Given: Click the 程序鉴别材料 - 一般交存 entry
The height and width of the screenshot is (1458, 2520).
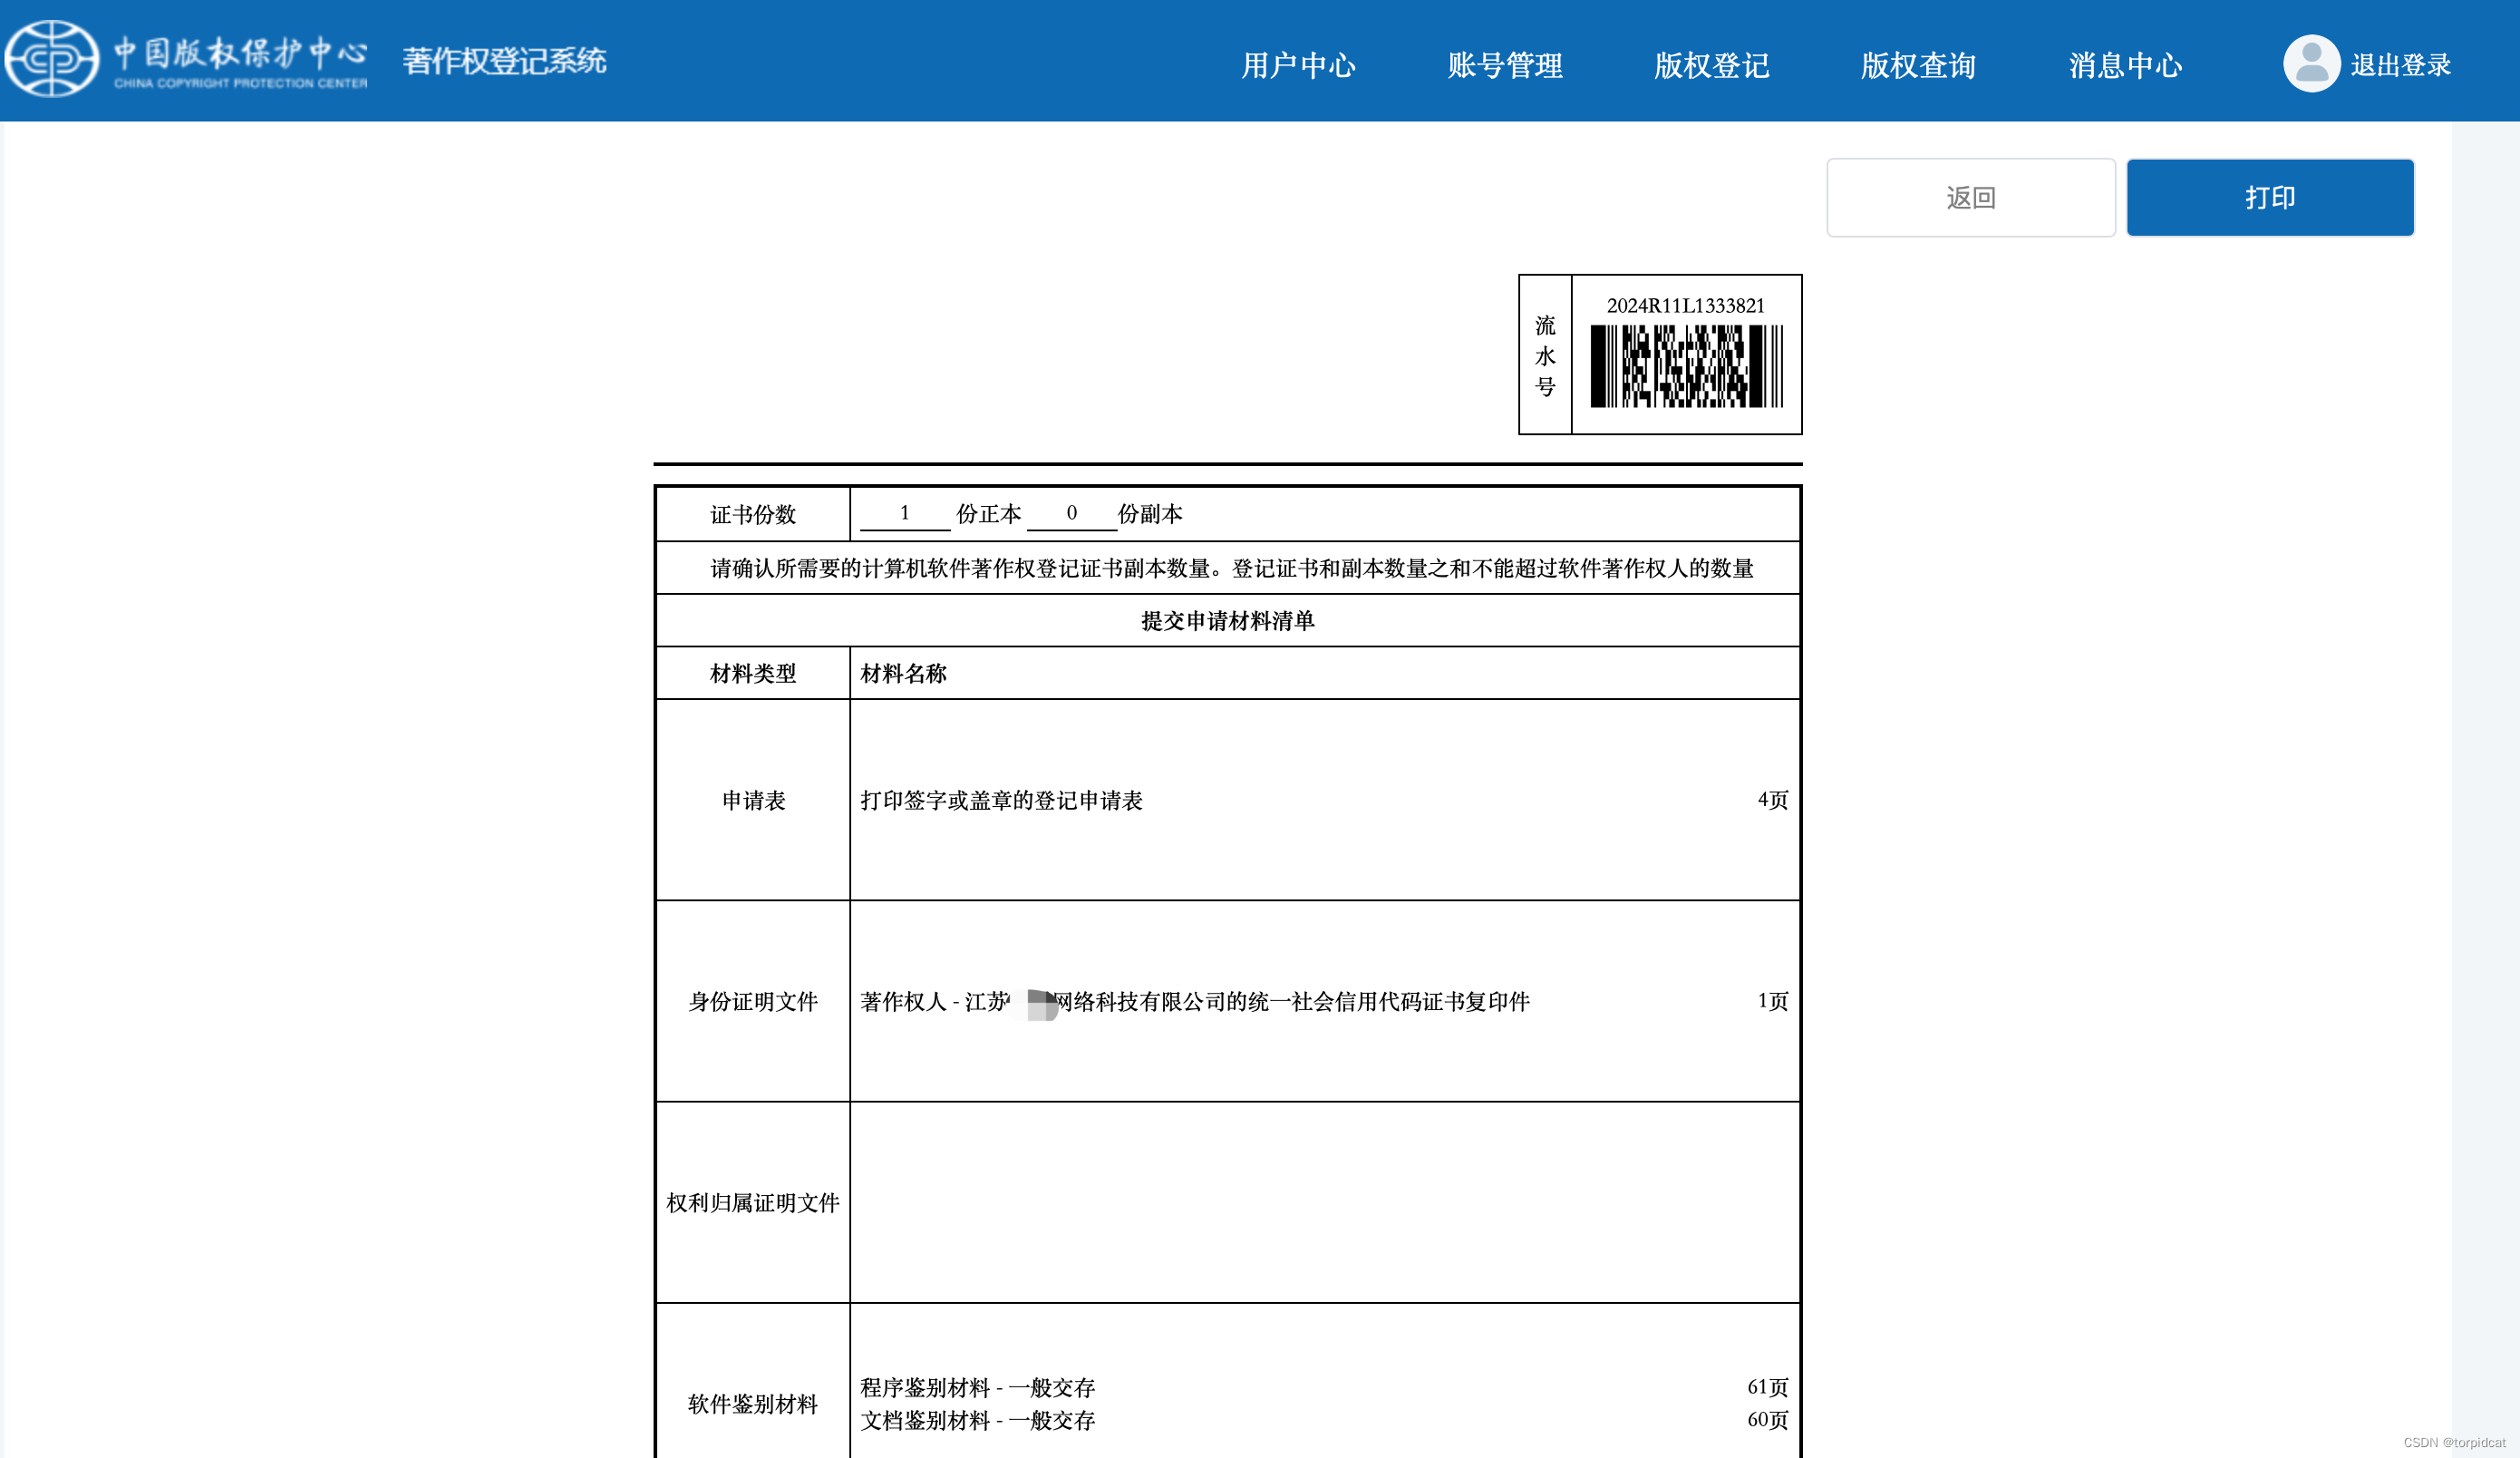Looking at the screenshot, I should pyautogui.click(x=977, y=1387).
